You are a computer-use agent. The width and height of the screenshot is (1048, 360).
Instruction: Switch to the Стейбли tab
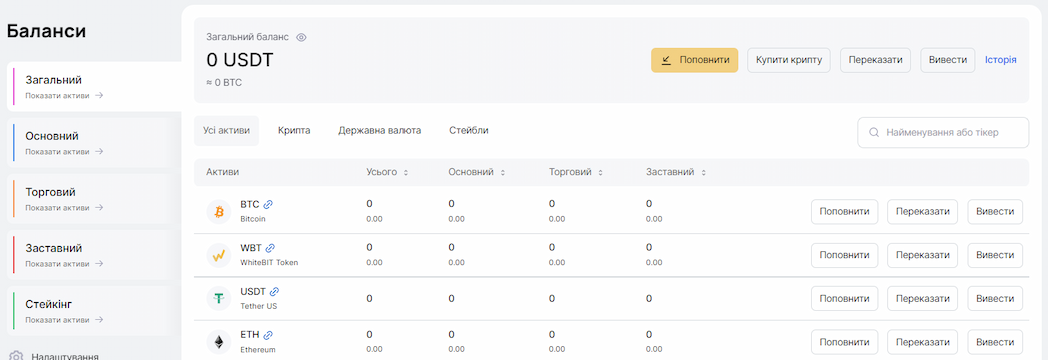pyautogui.click(x=469, y=131)
